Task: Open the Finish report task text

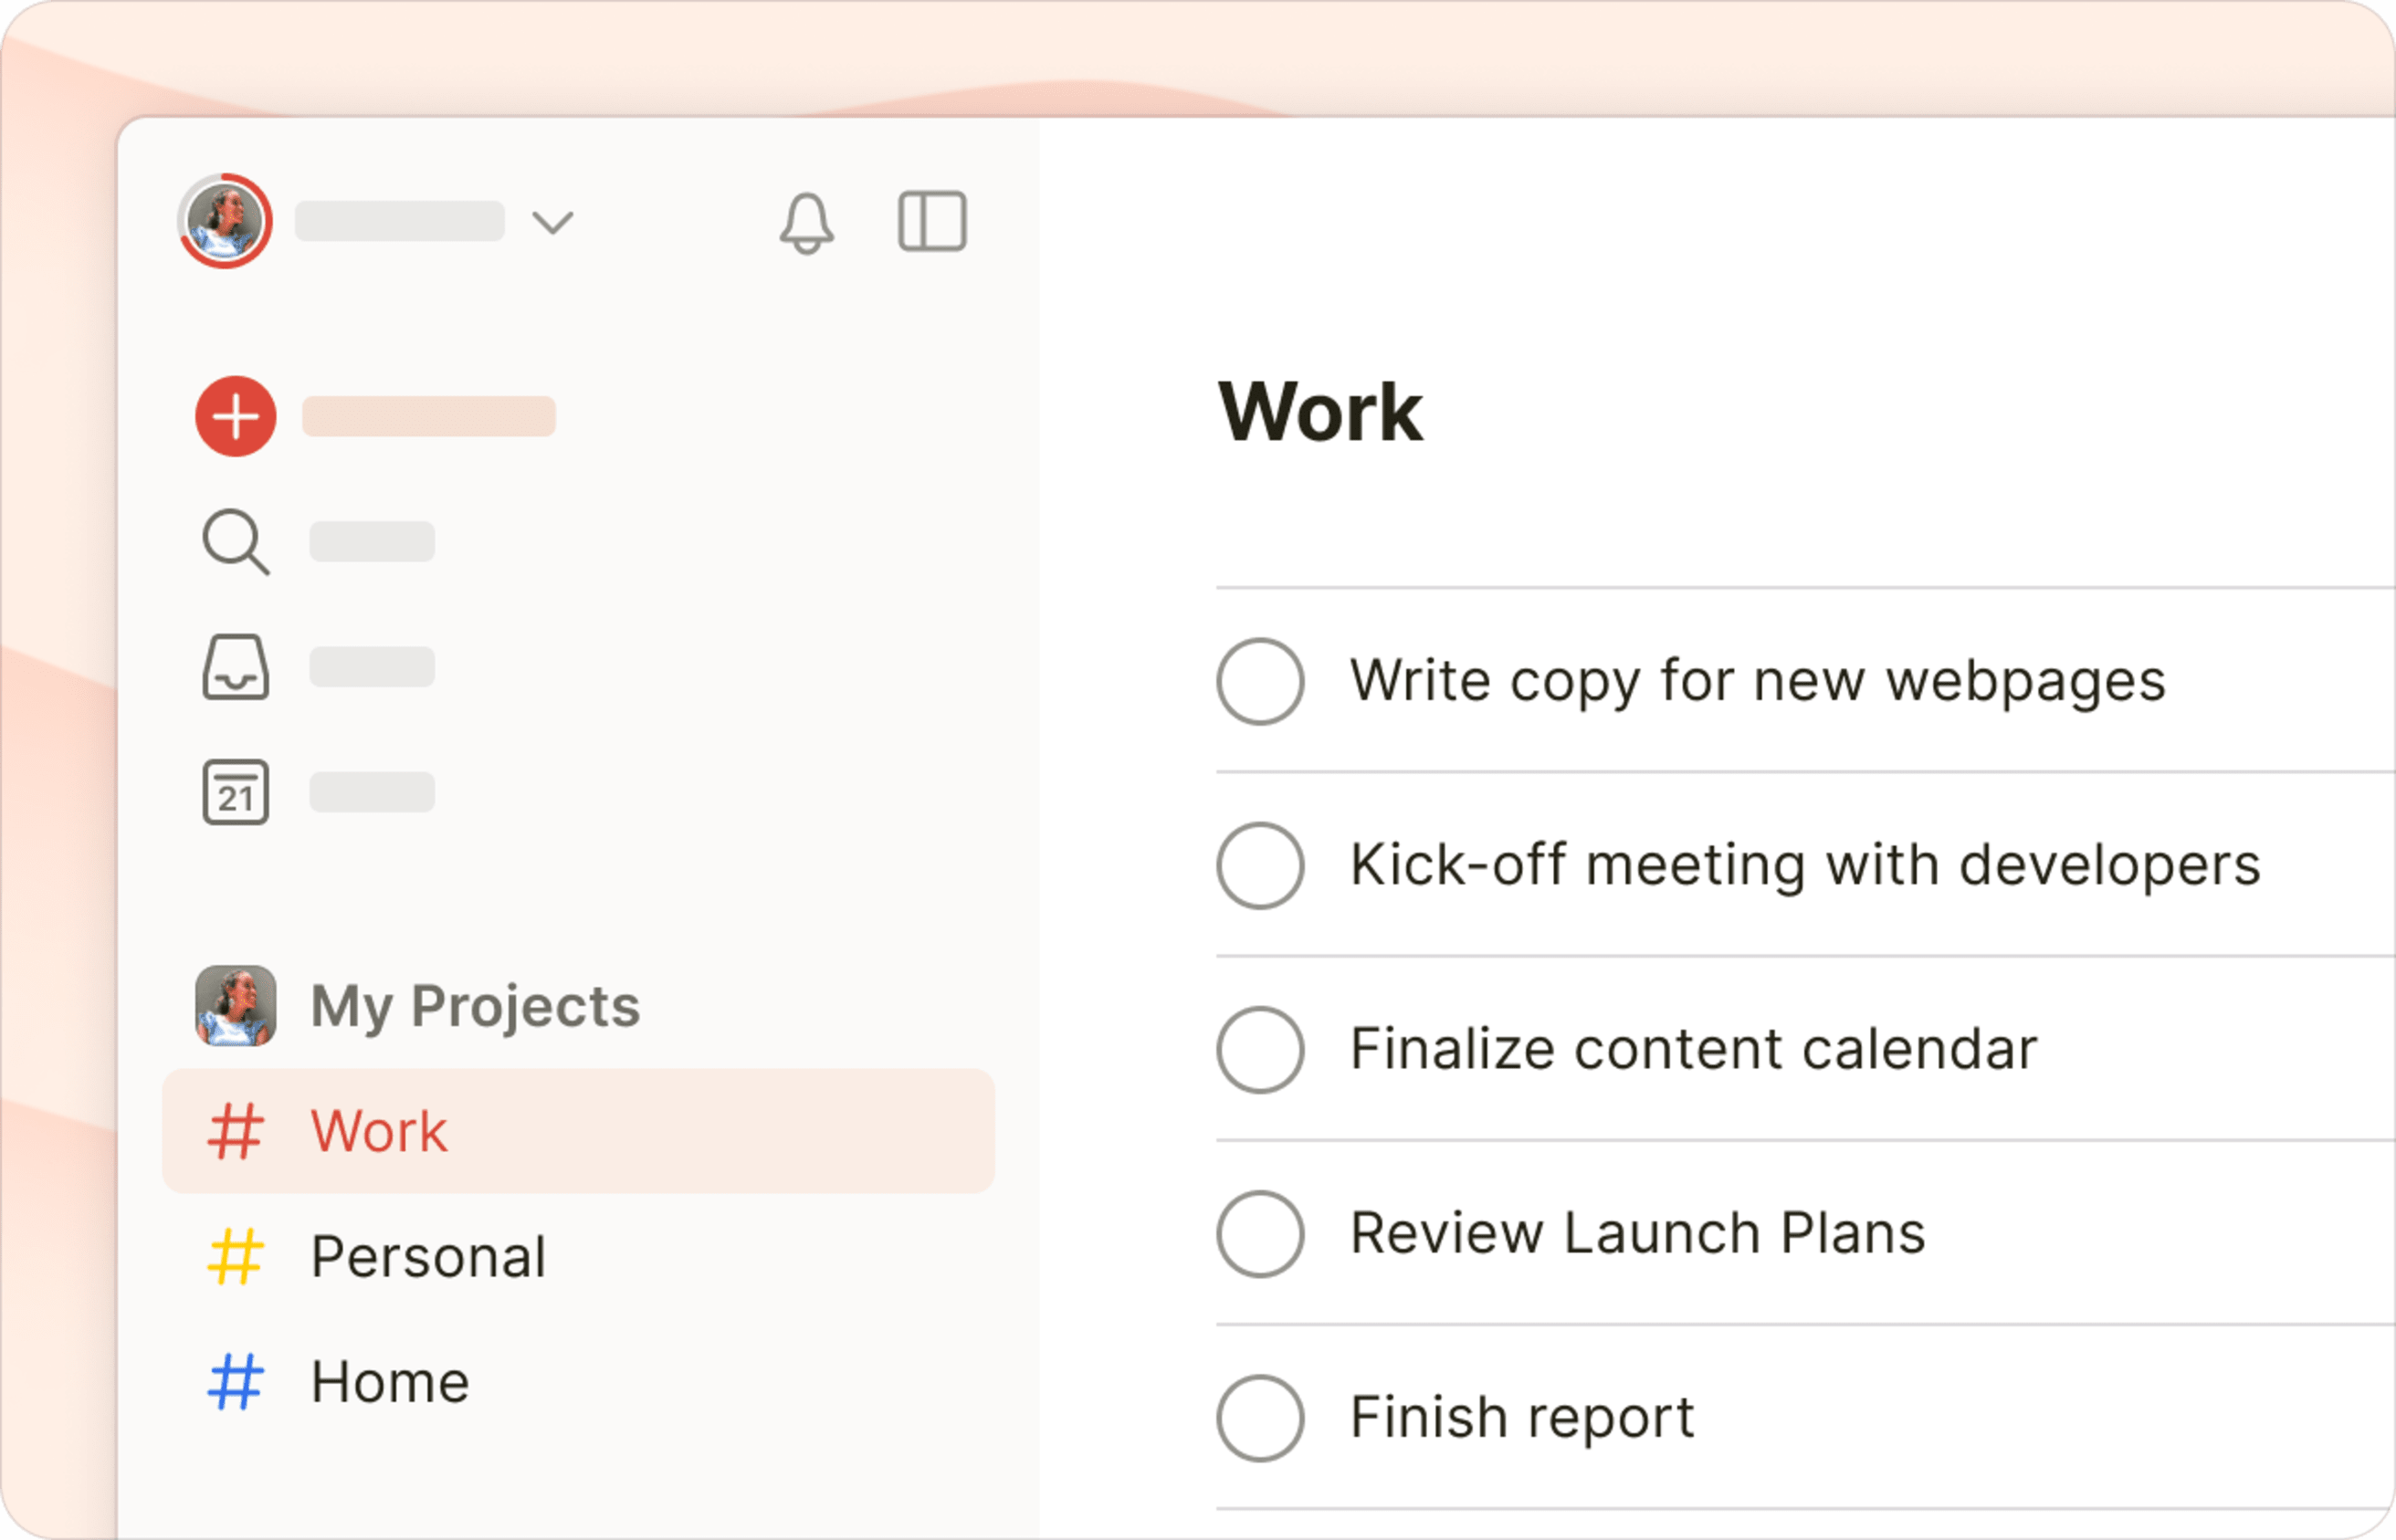Action: [x=1522, y=1417]
